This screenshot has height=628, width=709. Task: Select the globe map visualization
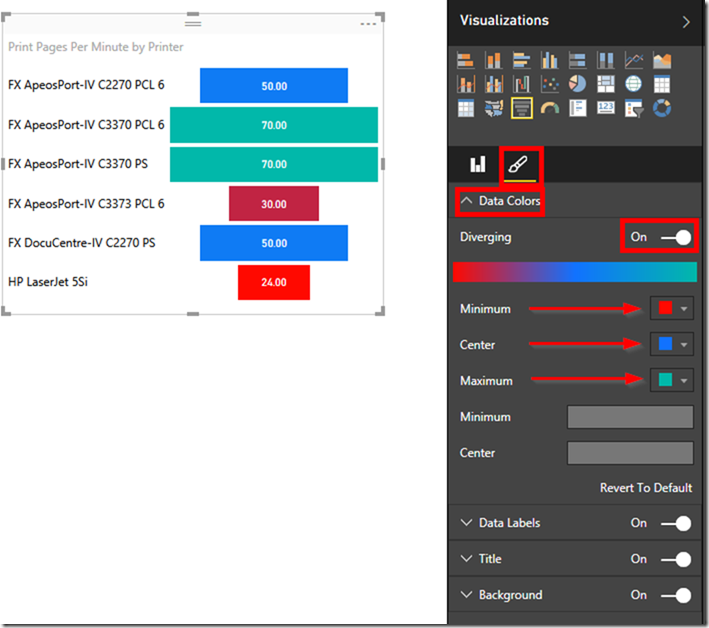(x=633, y=84)
